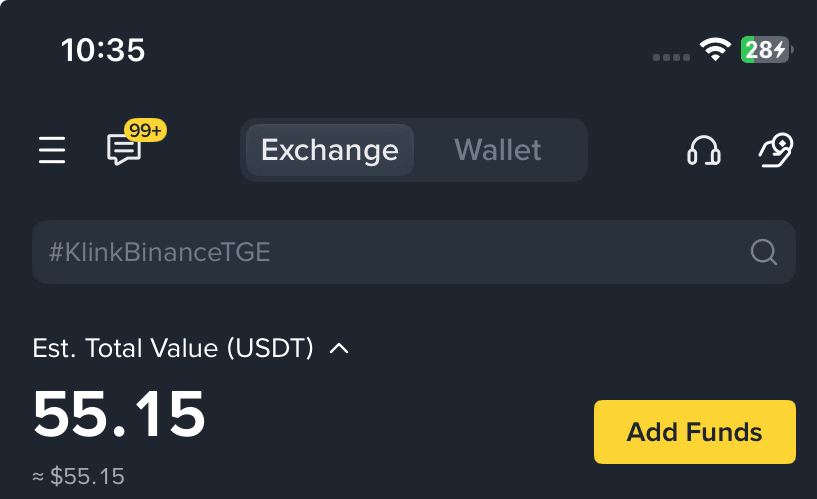Tap the 55.15 total balance figure
Screen dimensions: 817x499
(x=119, y=414)
